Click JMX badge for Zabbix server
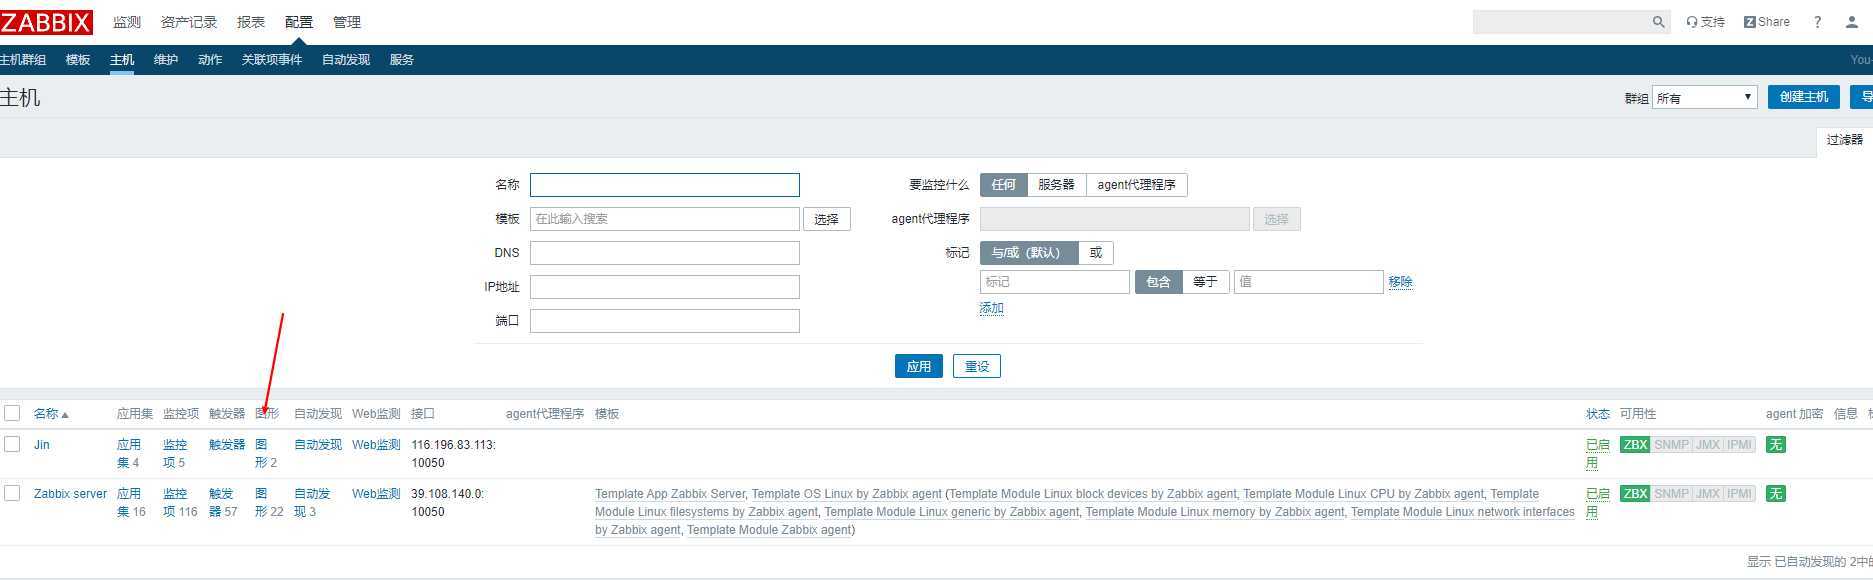 [1707, 494]
